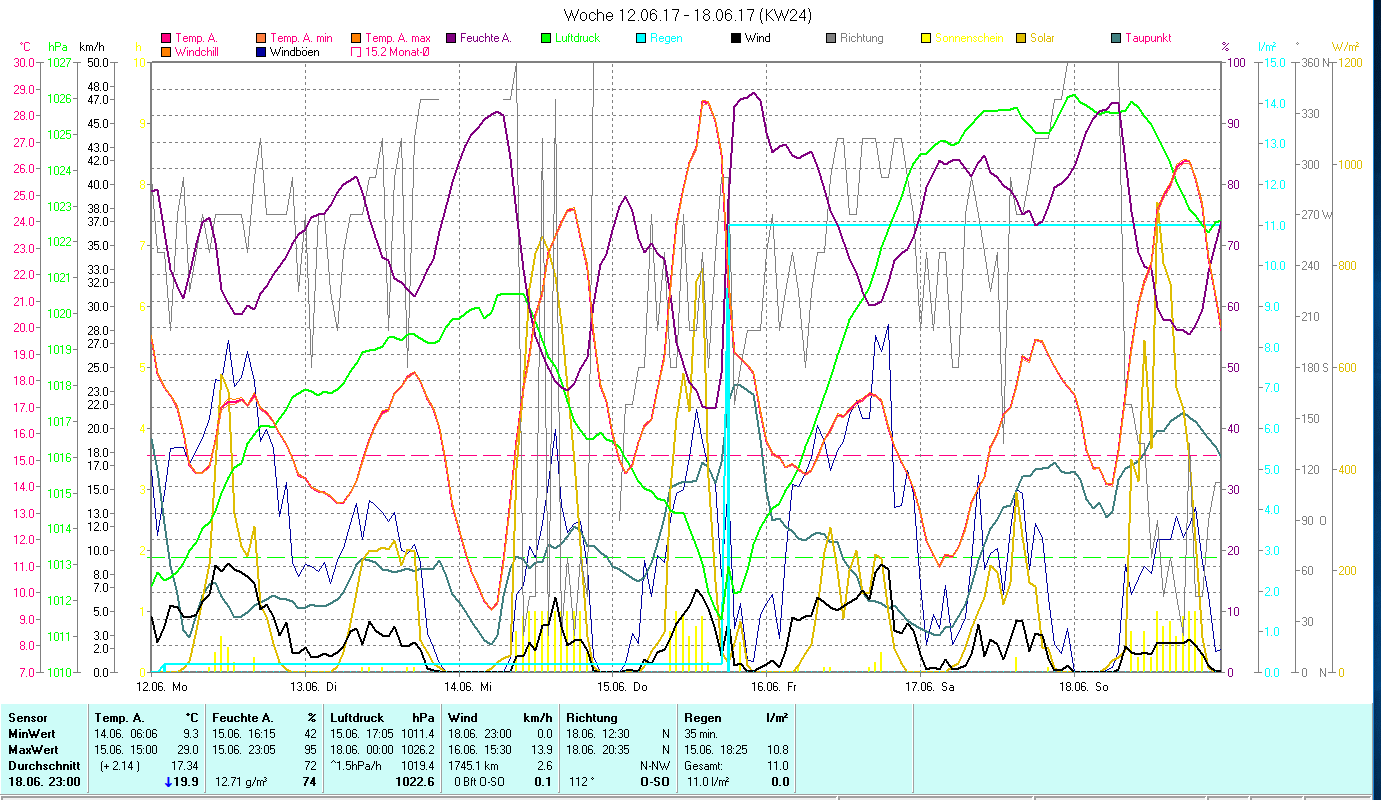Select the black Wind legend color box

(x=735, y=39)
